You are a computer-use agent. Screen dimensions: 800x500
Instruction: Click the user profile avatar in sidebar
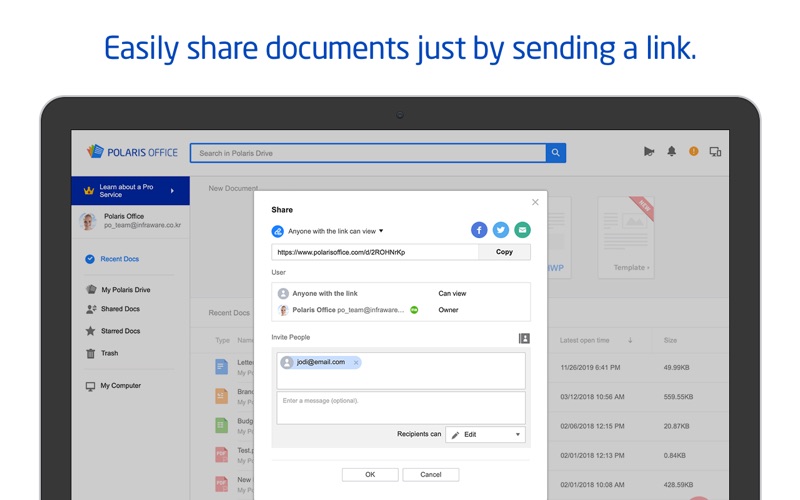click(88, 221)
